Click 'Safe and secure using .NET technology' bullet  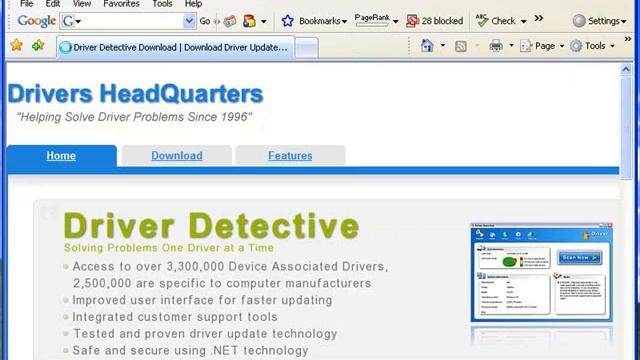coord(190,350)
